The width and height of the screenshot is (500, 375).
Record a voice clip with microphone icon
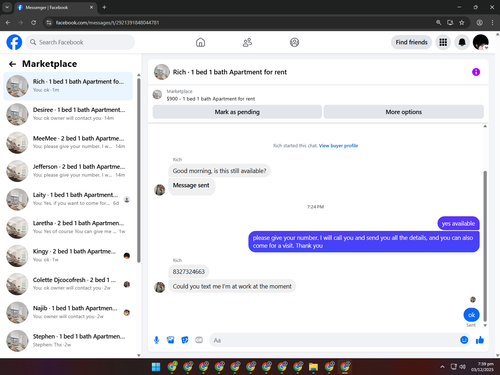156,340
